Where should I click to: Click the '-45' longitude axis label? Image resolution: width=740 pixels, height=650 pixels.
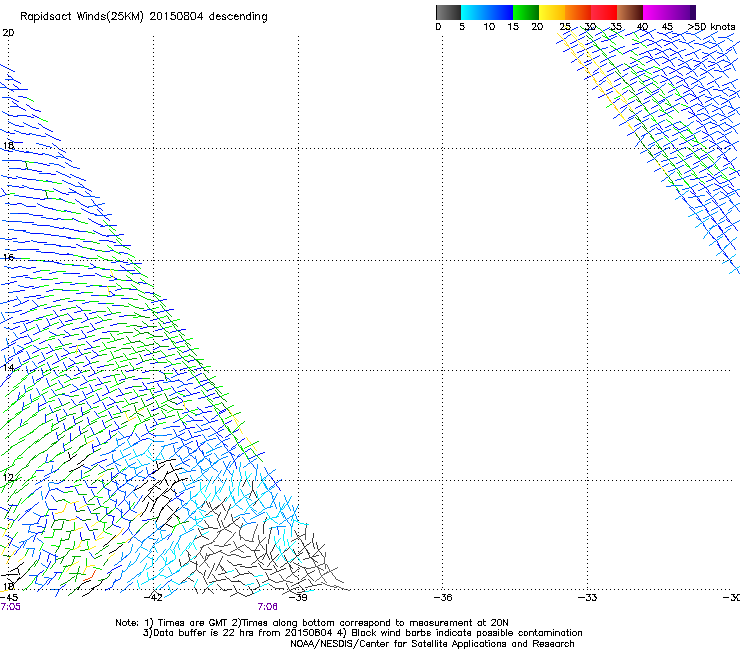tap(9, 598)
